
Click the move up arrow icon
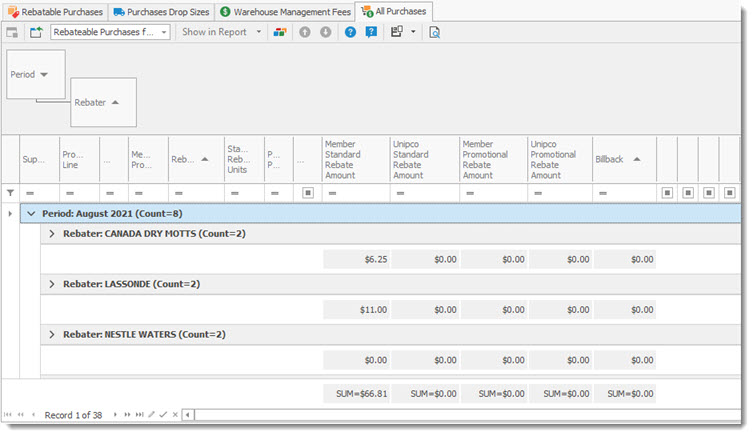(305, 32)
